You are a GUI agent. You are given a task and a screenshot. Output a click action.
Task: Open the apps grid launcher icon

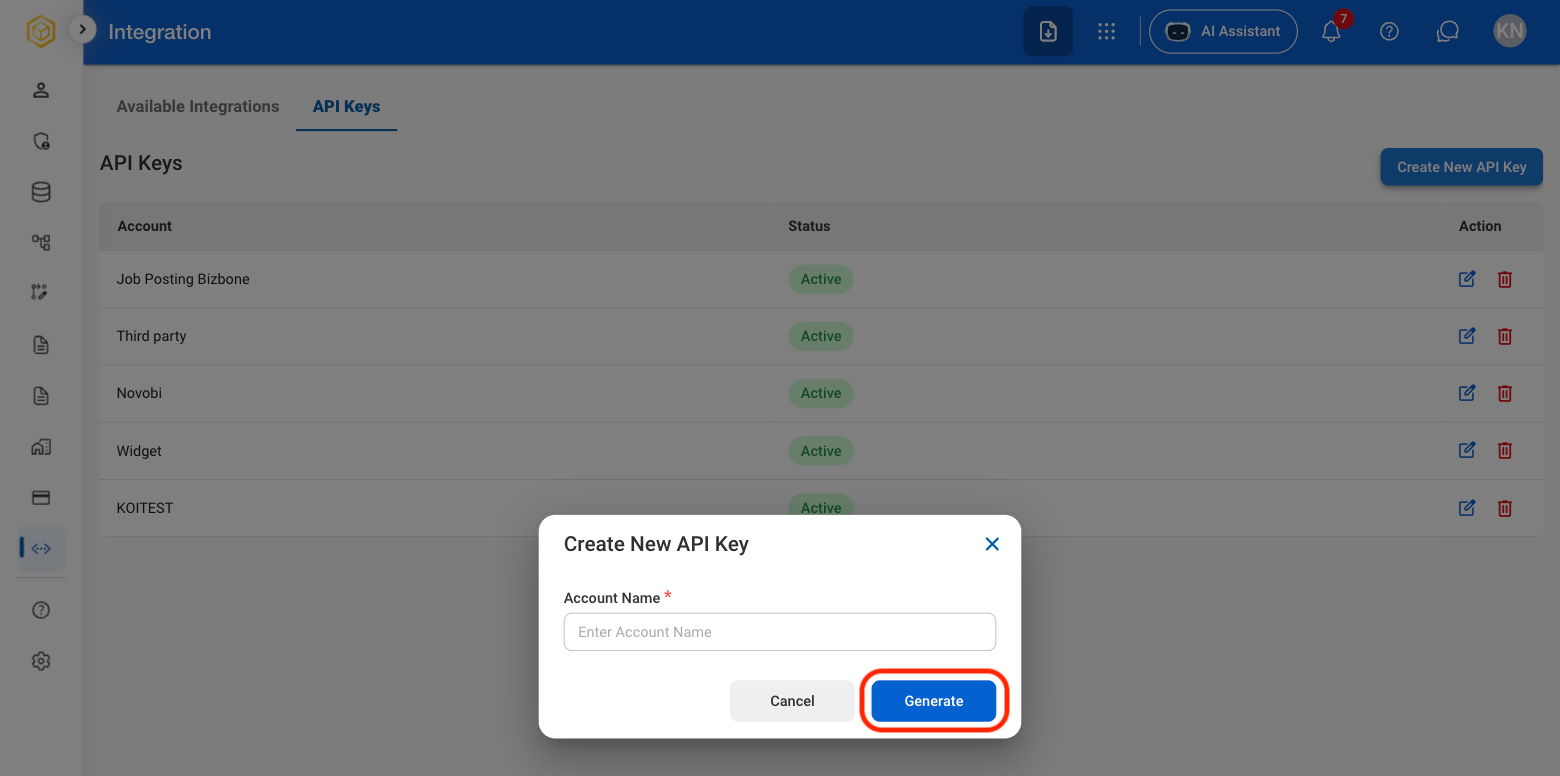(1106, 31)
